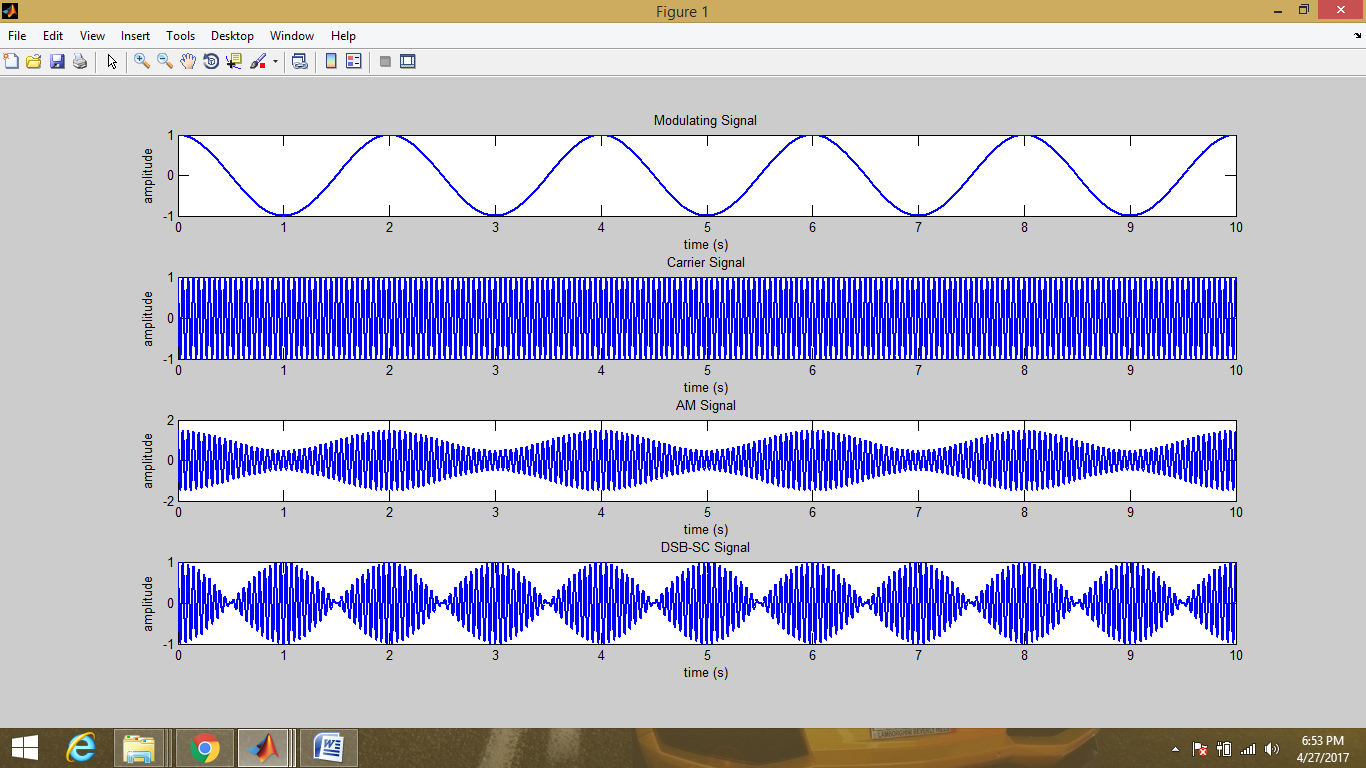Viewport: 1366px width, 768px height.
Task: Click inside the Modulating Signal axes
Action: 707,175
